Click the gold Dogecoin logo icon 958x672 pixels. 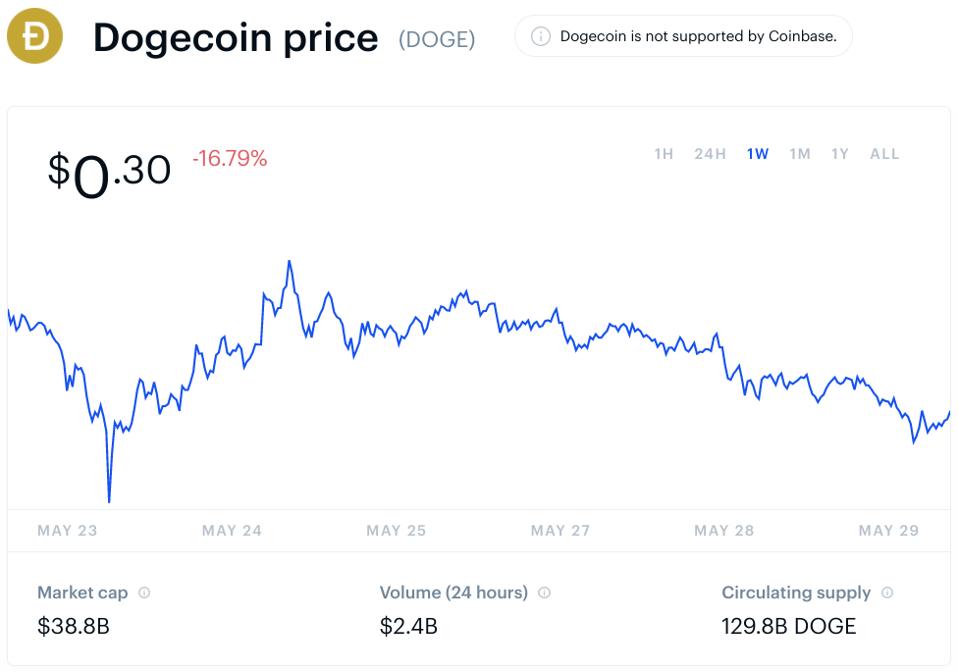35,37
